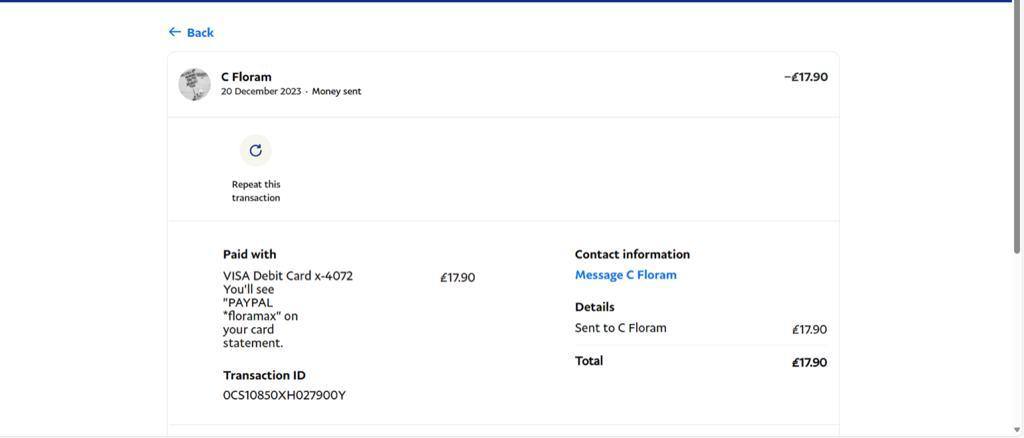Select transaction ID 0CS10850XH027900Y

click(x=284, y=395)
